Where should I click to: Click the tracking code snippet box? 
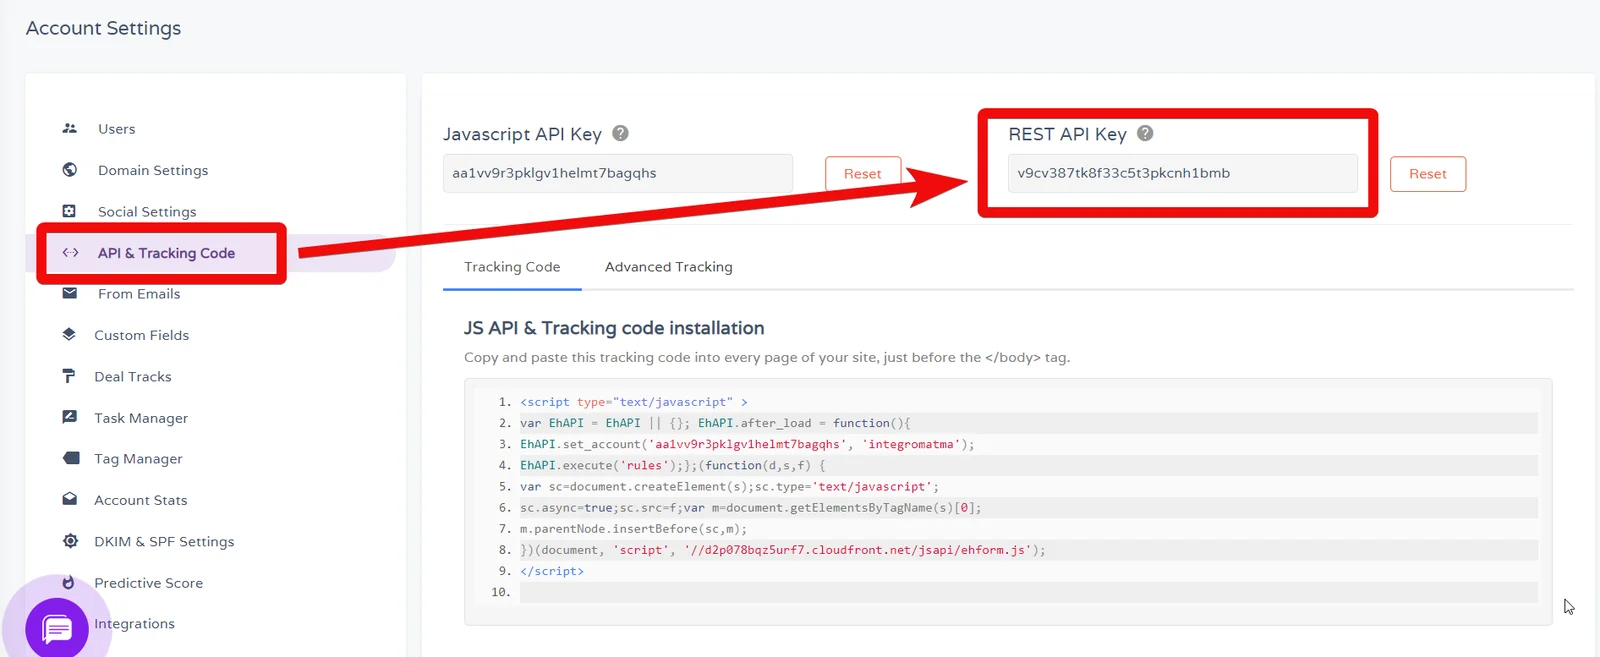(x=1008, y=502)
